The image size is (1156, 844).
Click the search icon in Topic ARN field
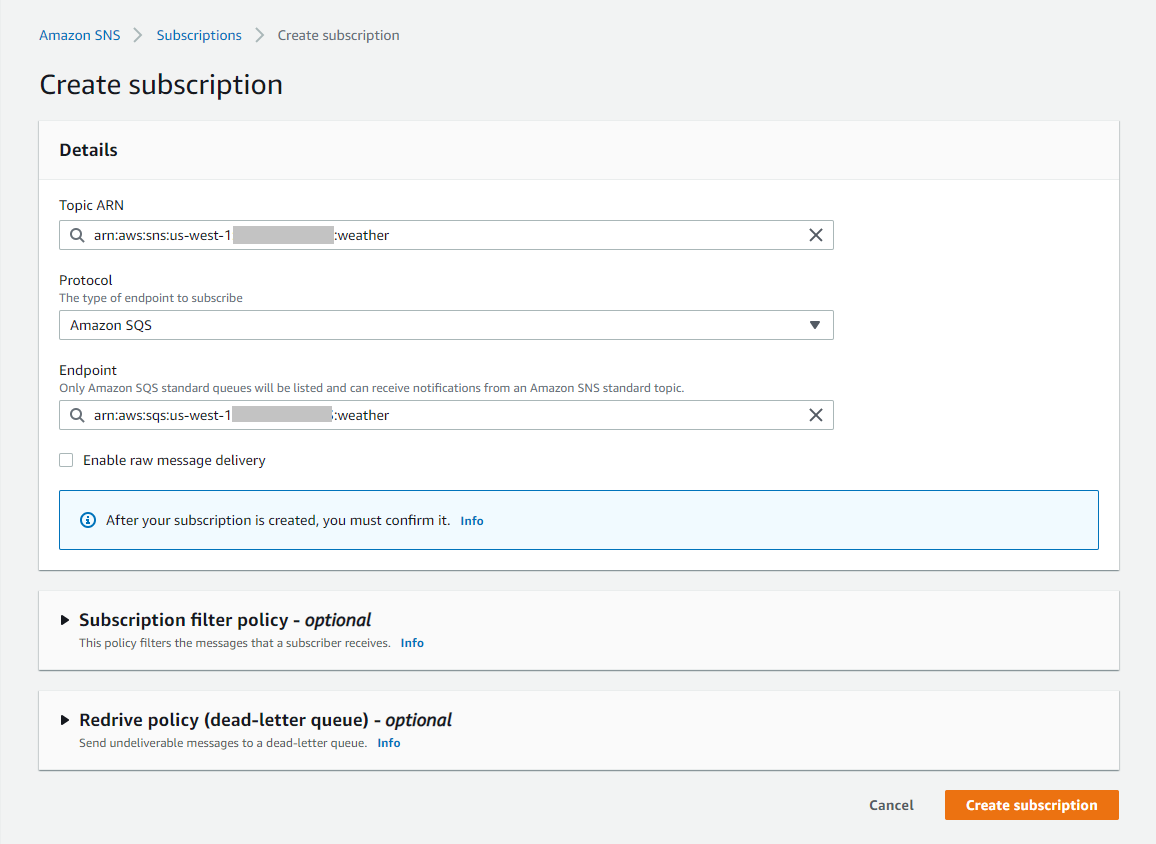coord(77,235)
